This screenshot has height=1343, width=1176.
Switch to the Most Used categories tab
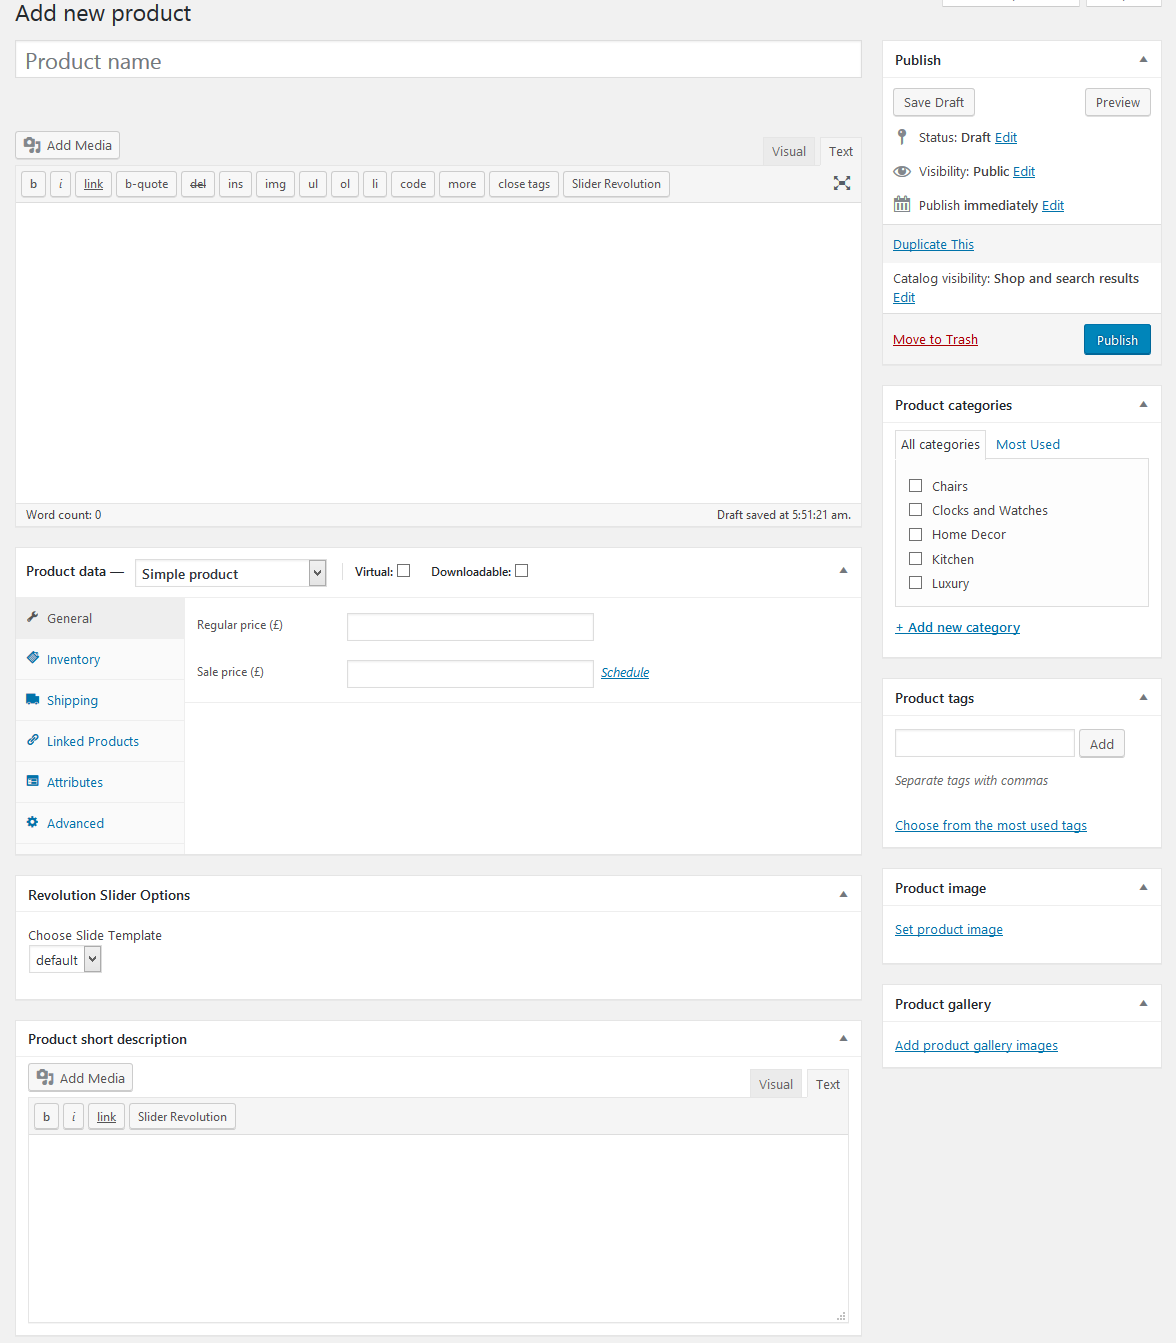coord(1027,445)
